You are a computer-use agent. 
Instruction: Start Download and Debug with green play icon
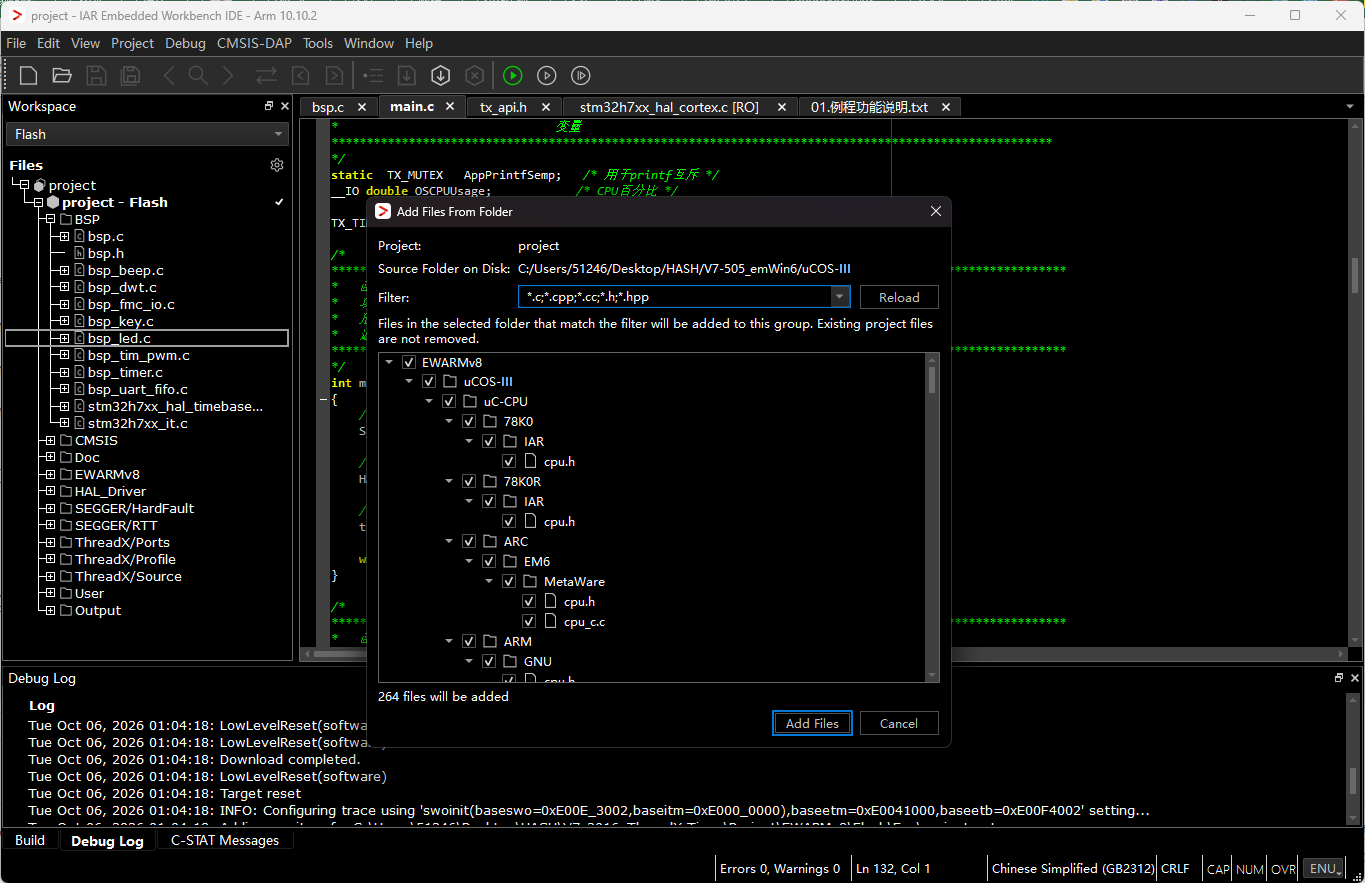tap(512, 75)
